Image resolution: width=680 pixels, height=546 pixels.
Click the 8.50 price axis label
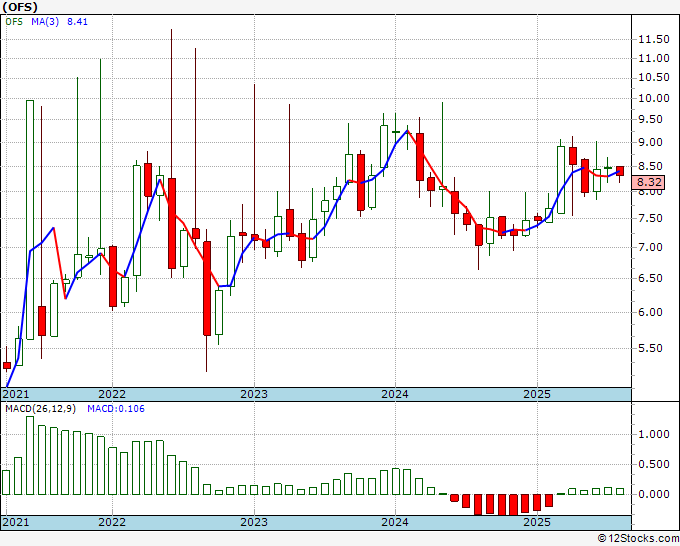(x=650, y=166)
